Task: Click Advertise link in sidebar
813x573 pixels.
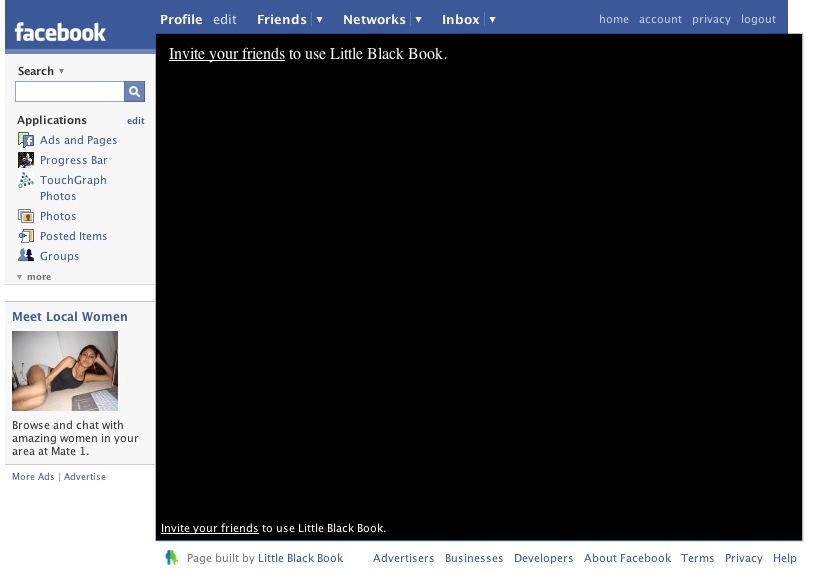Action: click(x=85, y=477)
